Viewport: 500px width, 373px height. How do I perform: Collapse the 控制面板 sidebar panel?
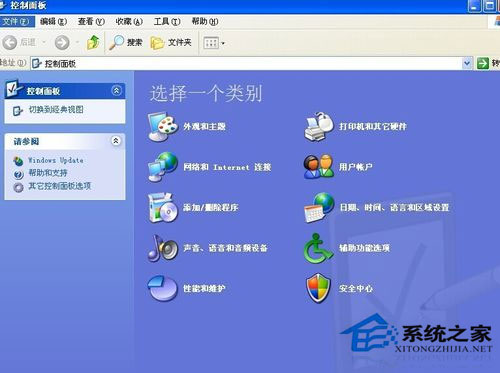tap(116, 90)
